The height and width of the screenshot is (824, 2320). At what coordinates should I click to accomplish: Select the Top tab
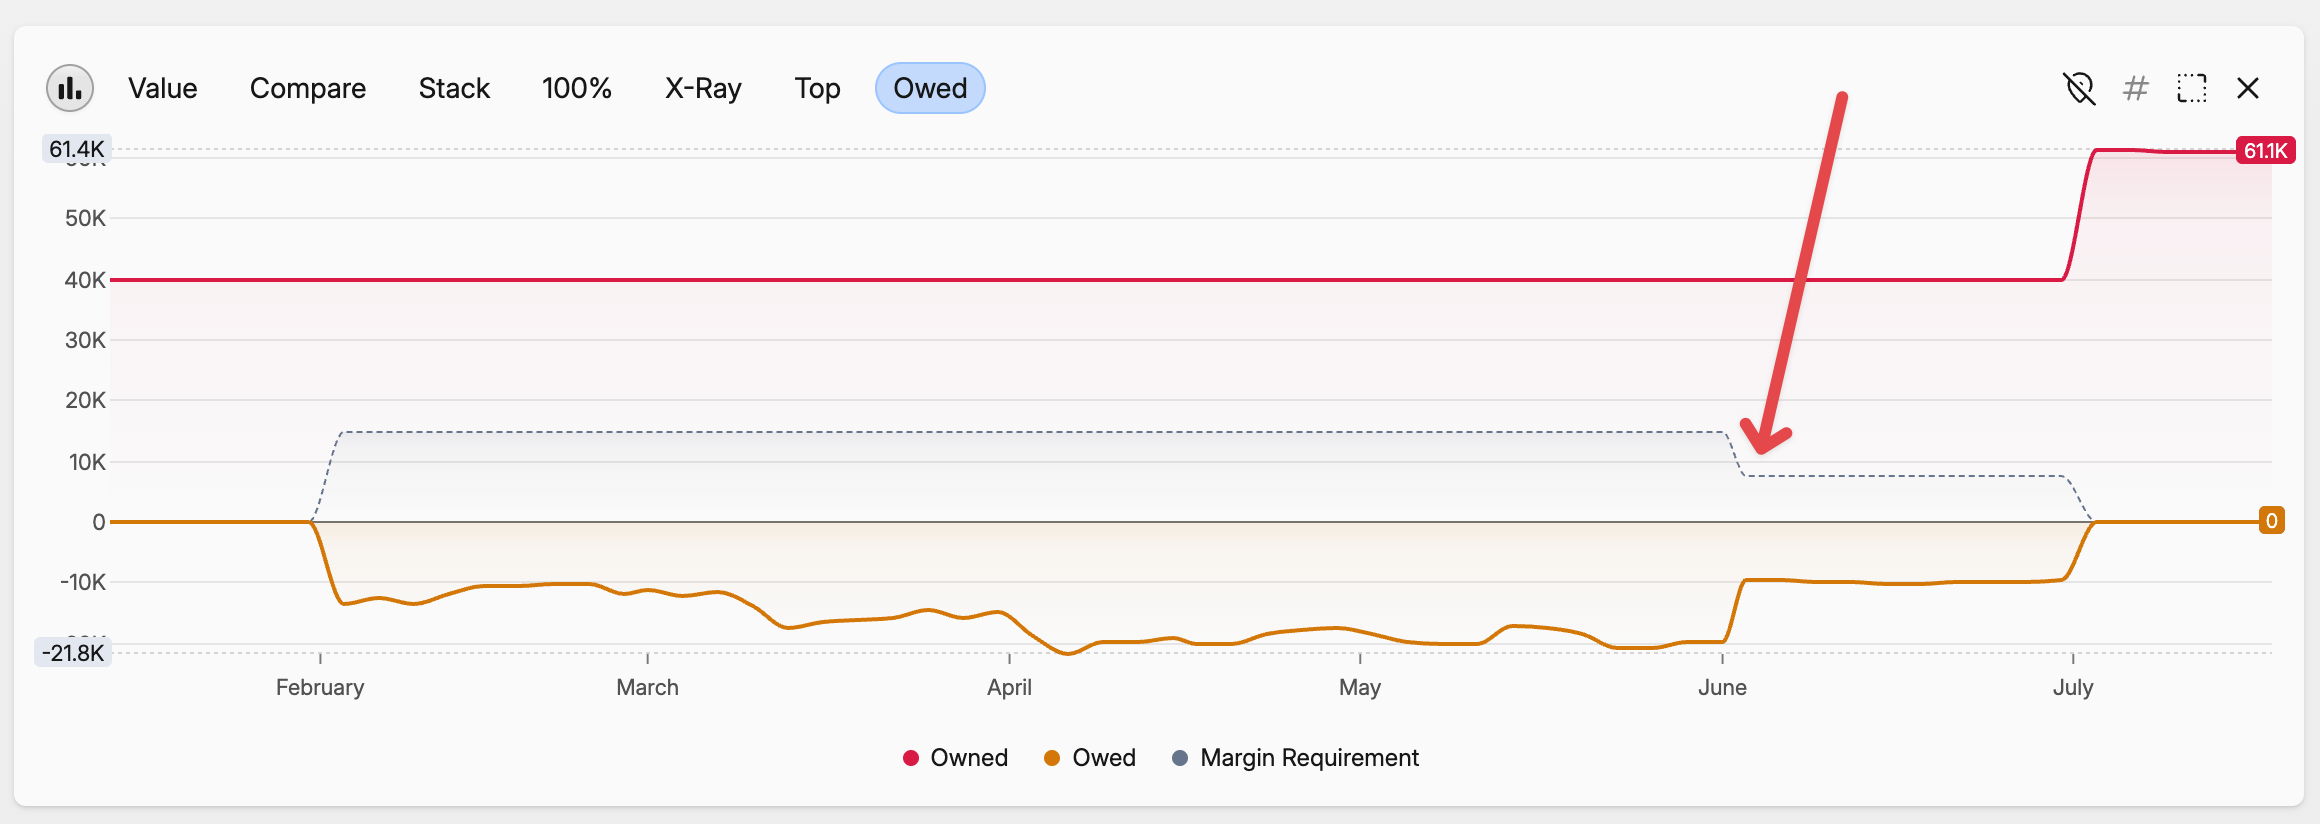[817, 88]
